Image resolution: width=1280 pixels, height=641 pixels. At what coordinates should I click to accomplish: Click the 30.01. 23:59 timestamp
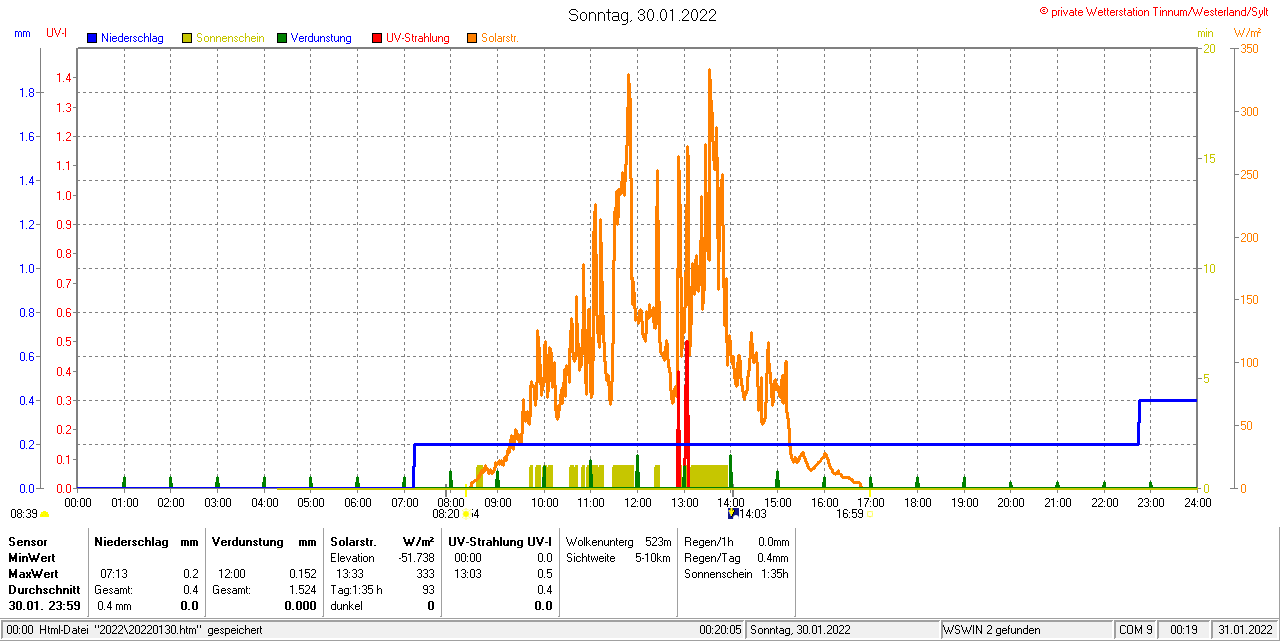tap(44, 605)
